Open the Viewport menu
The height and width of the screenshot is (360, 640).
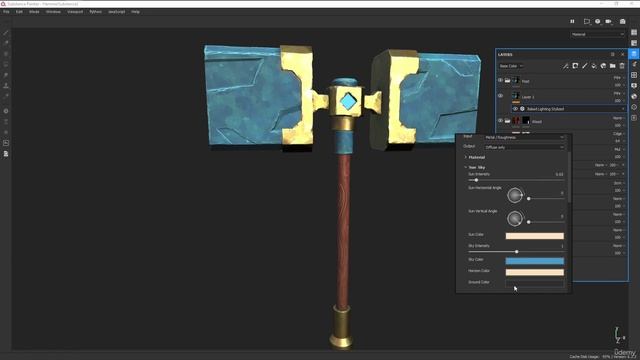pos(75,12)
